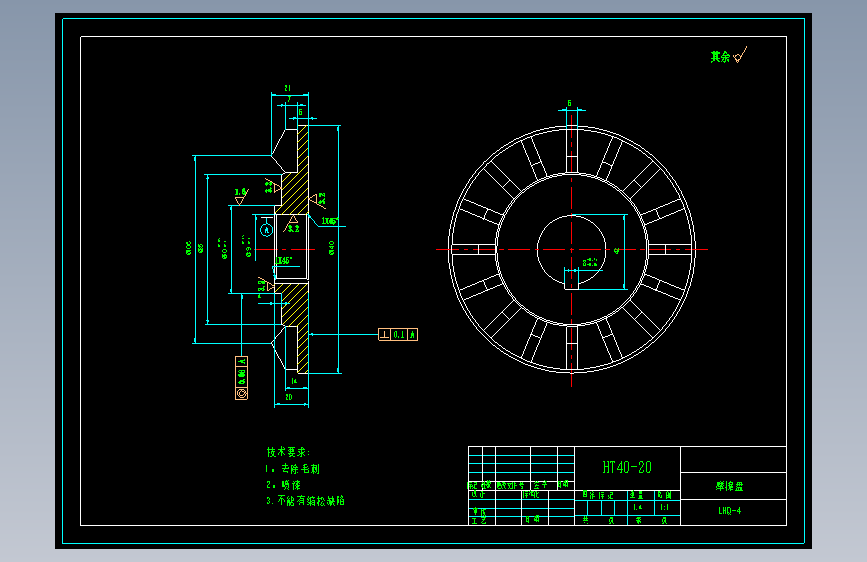This screenshot has height=562, width=867.
Task: Click requirement line 1. 去除毛刺
Action: pos(293,469)
